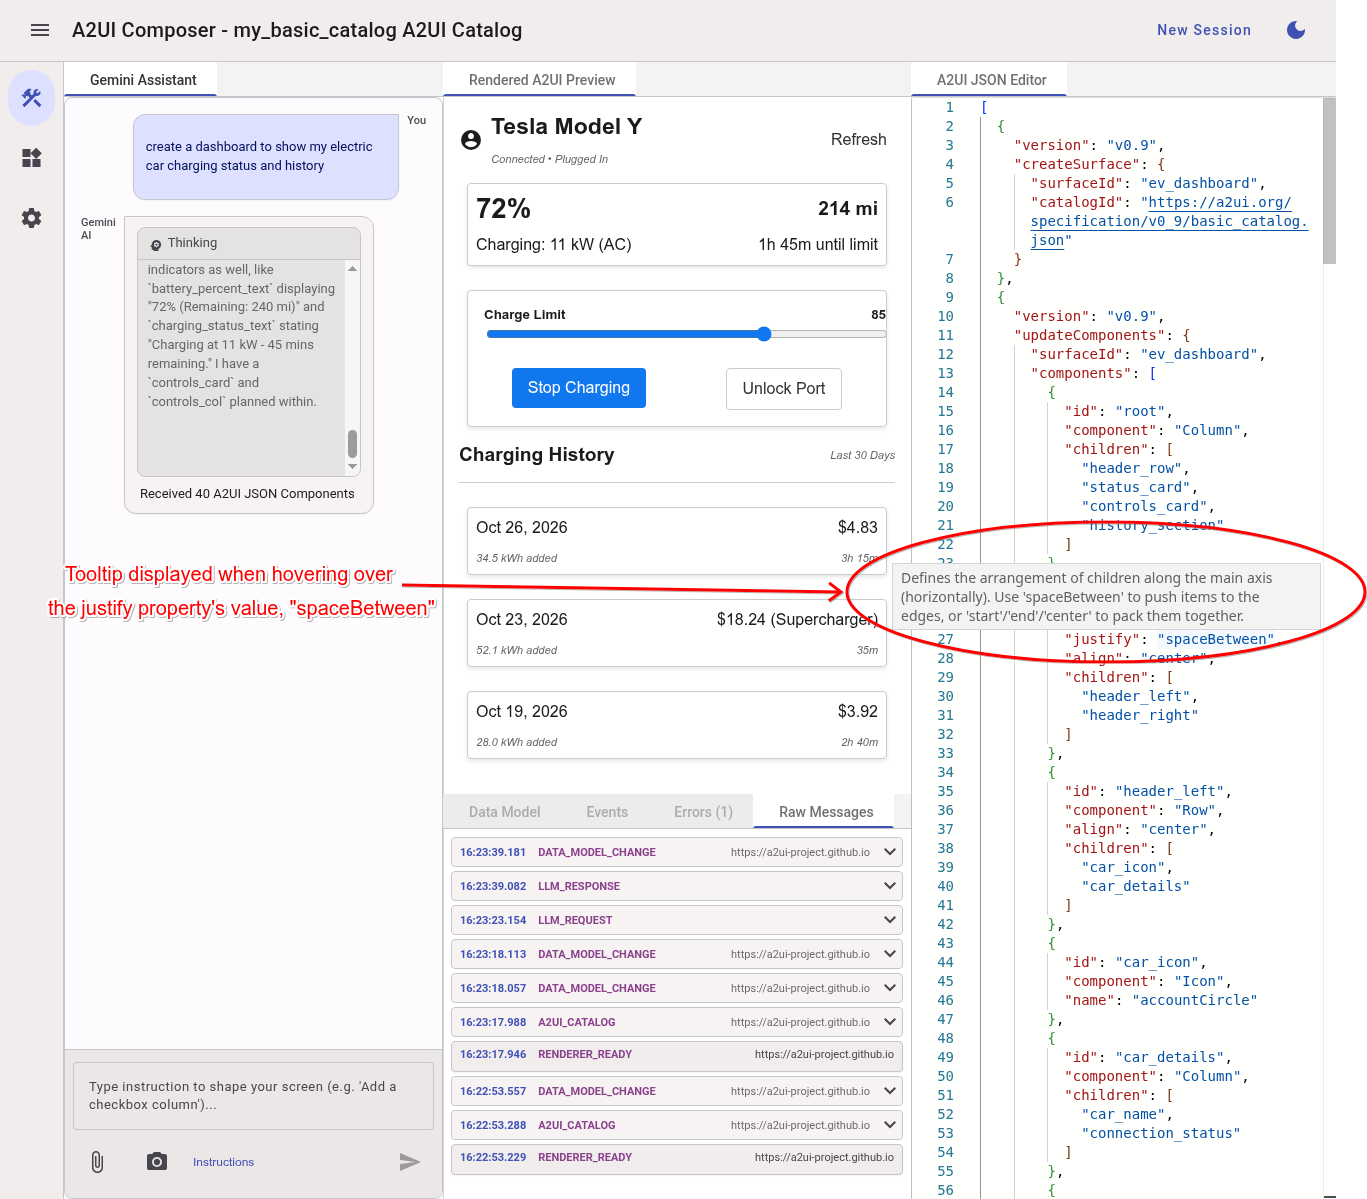Open the settings gear in the sidebar
Image resolution: width=1367 pixels, height=1199 pixels.
coord(32,218)
